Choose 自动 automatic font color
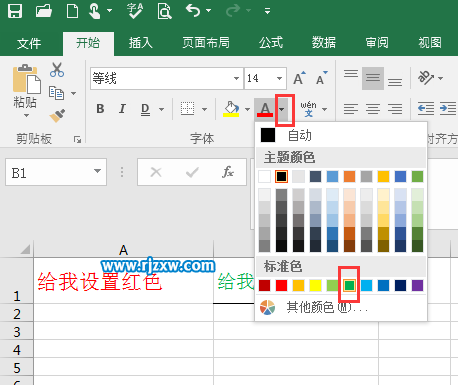This screenshot has width=458, height=385. (x=341, y=135)
